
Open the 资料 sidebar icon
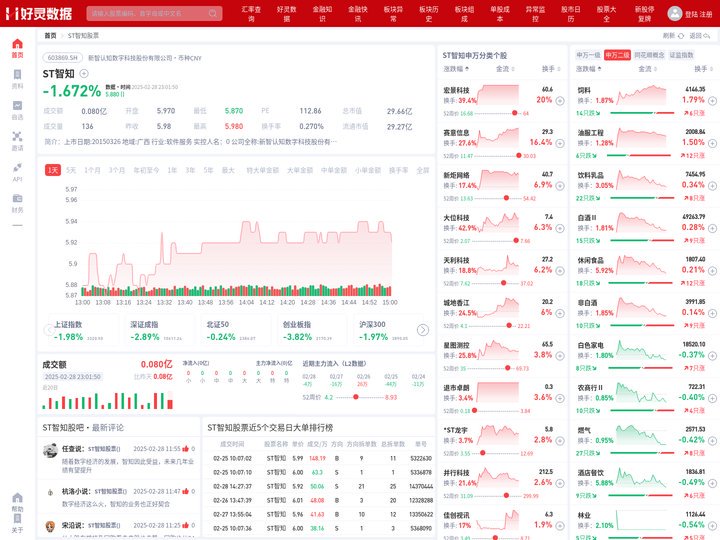pos(17,75)
